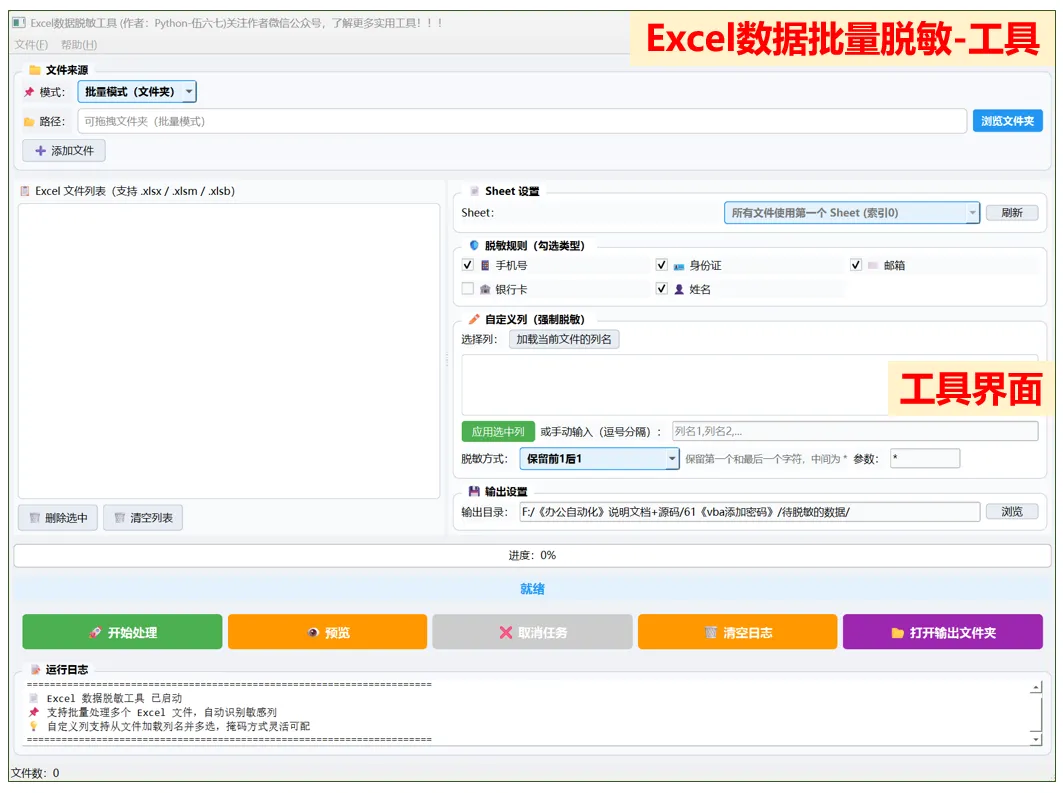
Task: Click the 文件数: 0 status bar text
Action: point(35,773)
